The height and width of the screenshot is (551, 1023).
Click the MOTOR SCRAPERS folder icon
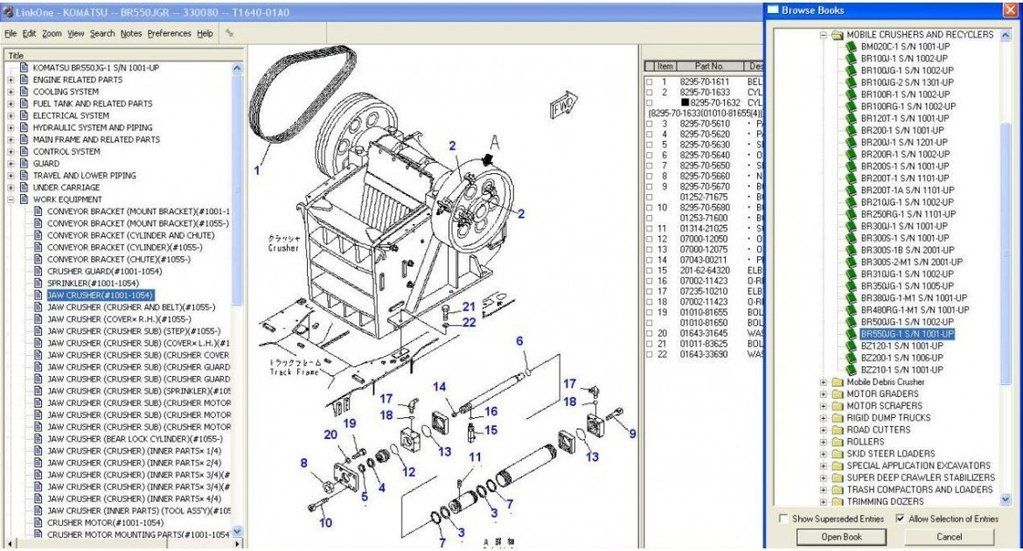(x=838, y=406)
